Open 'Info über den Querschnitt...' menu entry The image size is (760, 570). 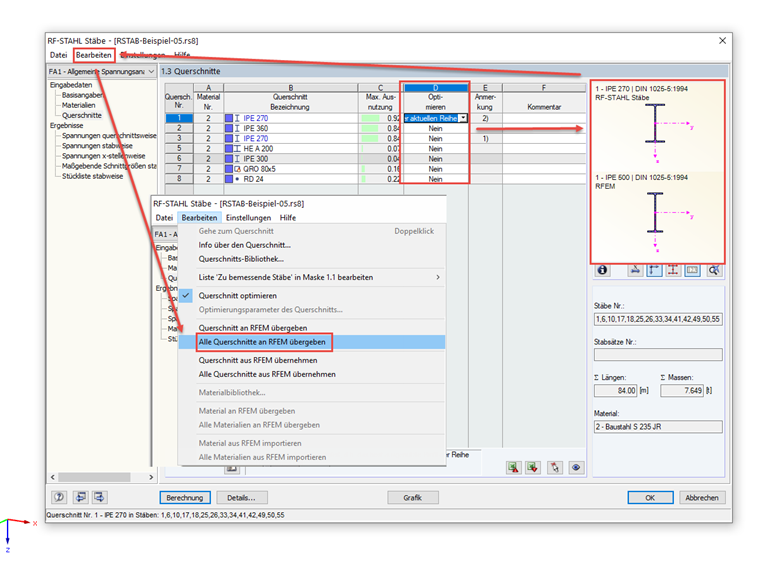(312, 245)
